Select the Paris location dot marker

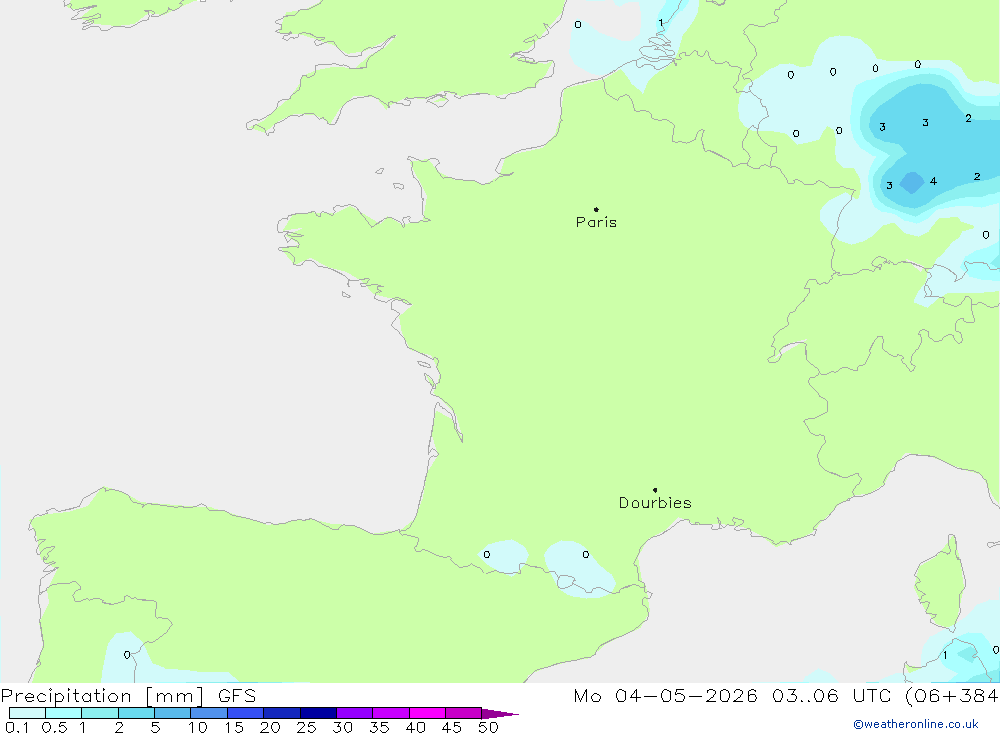[596, 209]
